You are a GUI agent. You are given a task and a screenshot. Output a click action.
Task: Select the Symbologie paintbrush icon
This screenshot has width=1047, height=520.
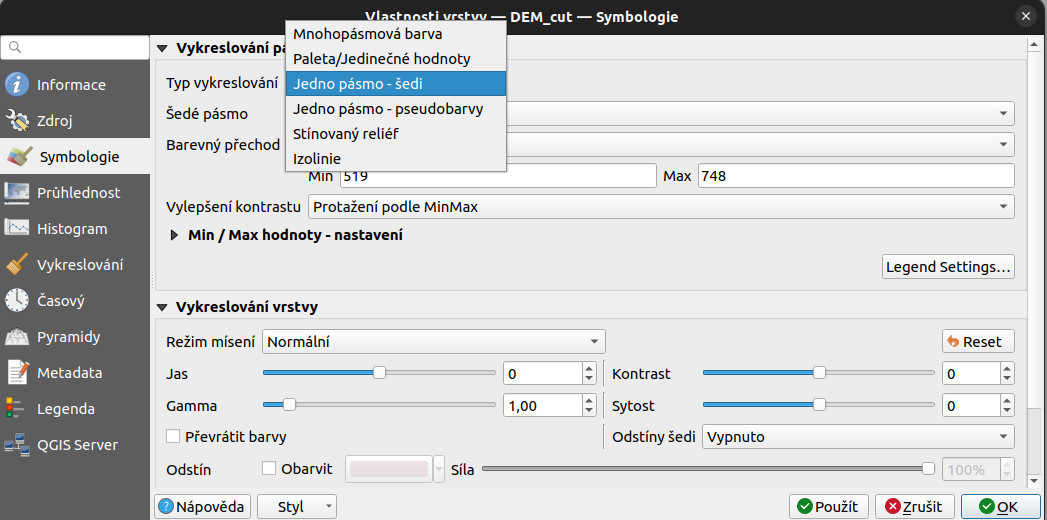point(18,157)
